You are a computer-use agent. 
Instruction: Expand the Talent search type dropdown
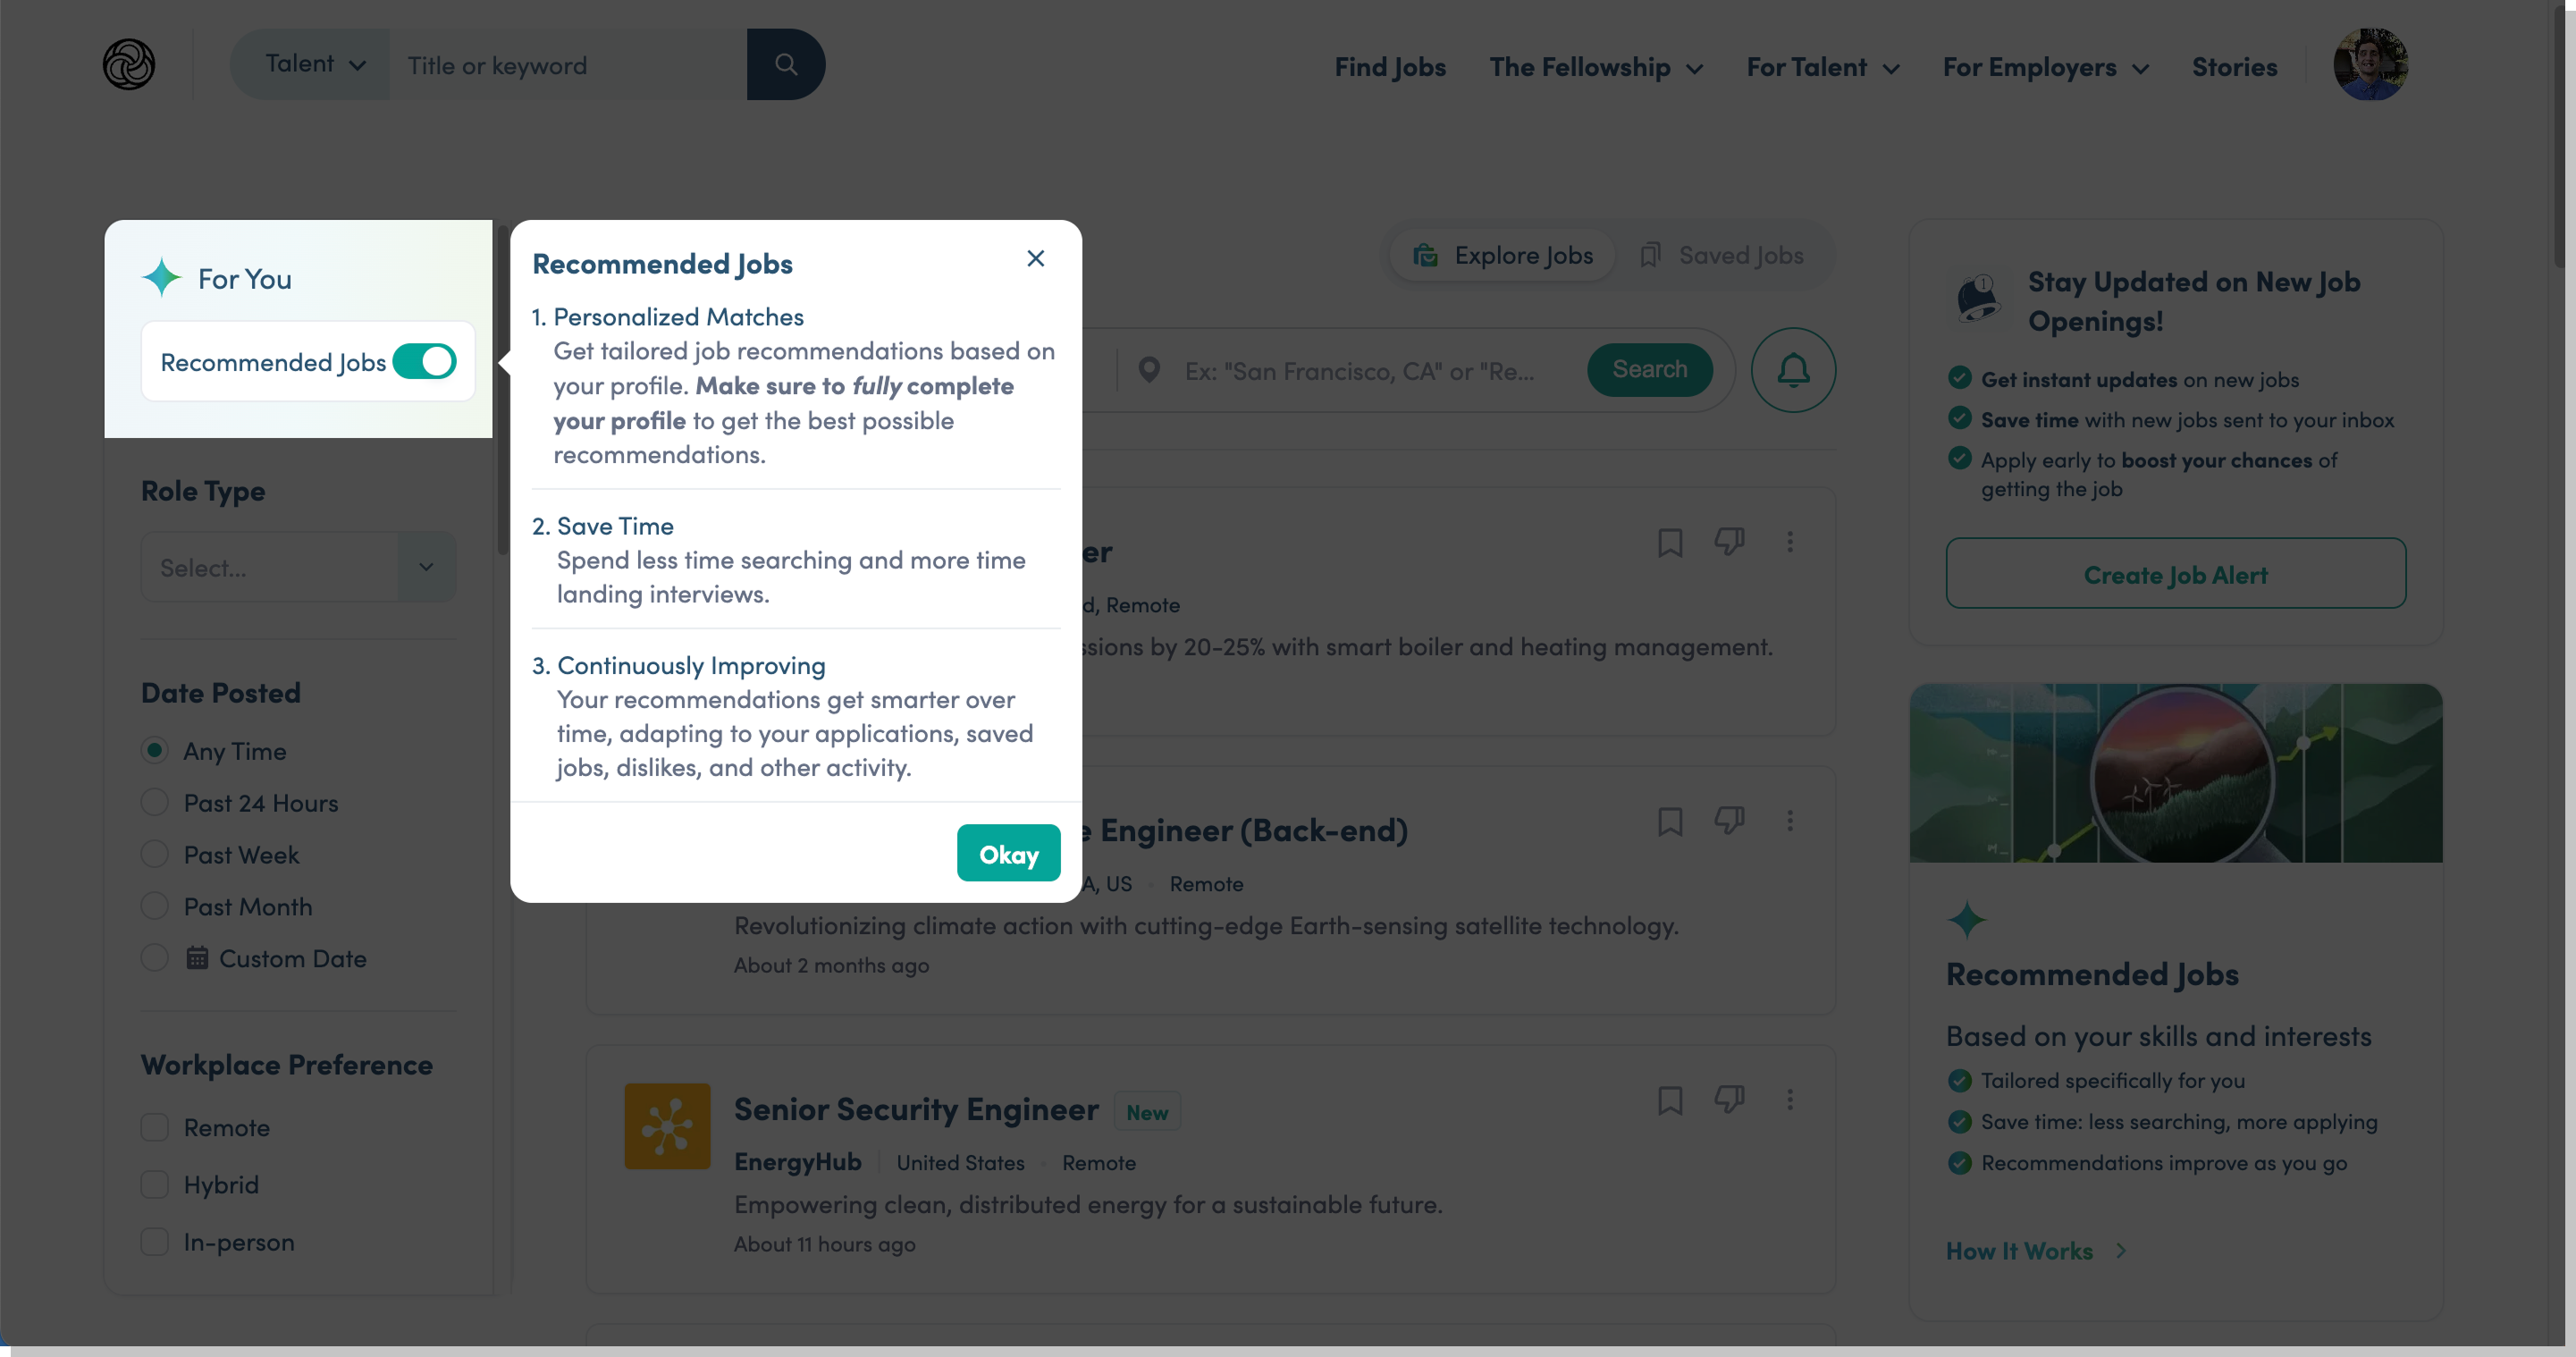pyautogui.click(x=313, y=65)
